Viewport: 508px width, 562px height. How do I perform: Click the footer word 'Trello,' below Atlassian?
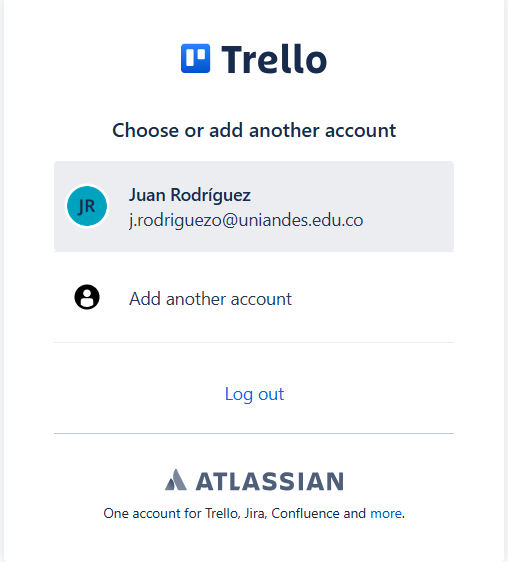tap(223, 513)
